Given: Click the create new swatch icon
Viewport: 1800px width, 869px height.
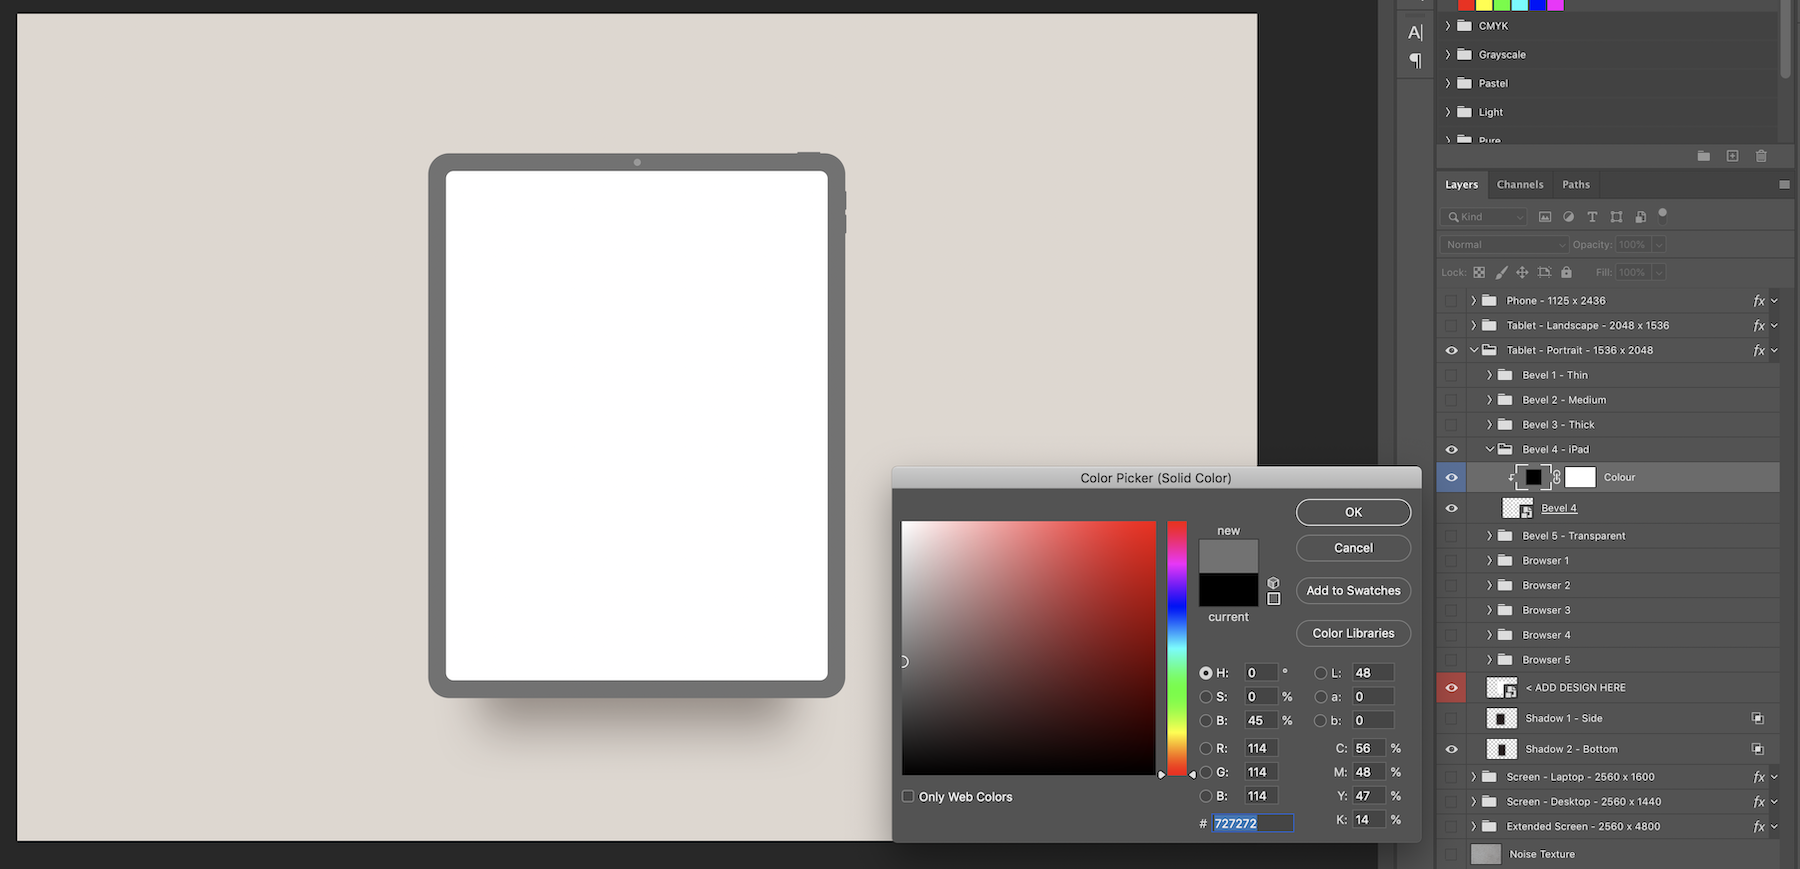Looking at the screenshot, I should click(x=1732, y=156).
